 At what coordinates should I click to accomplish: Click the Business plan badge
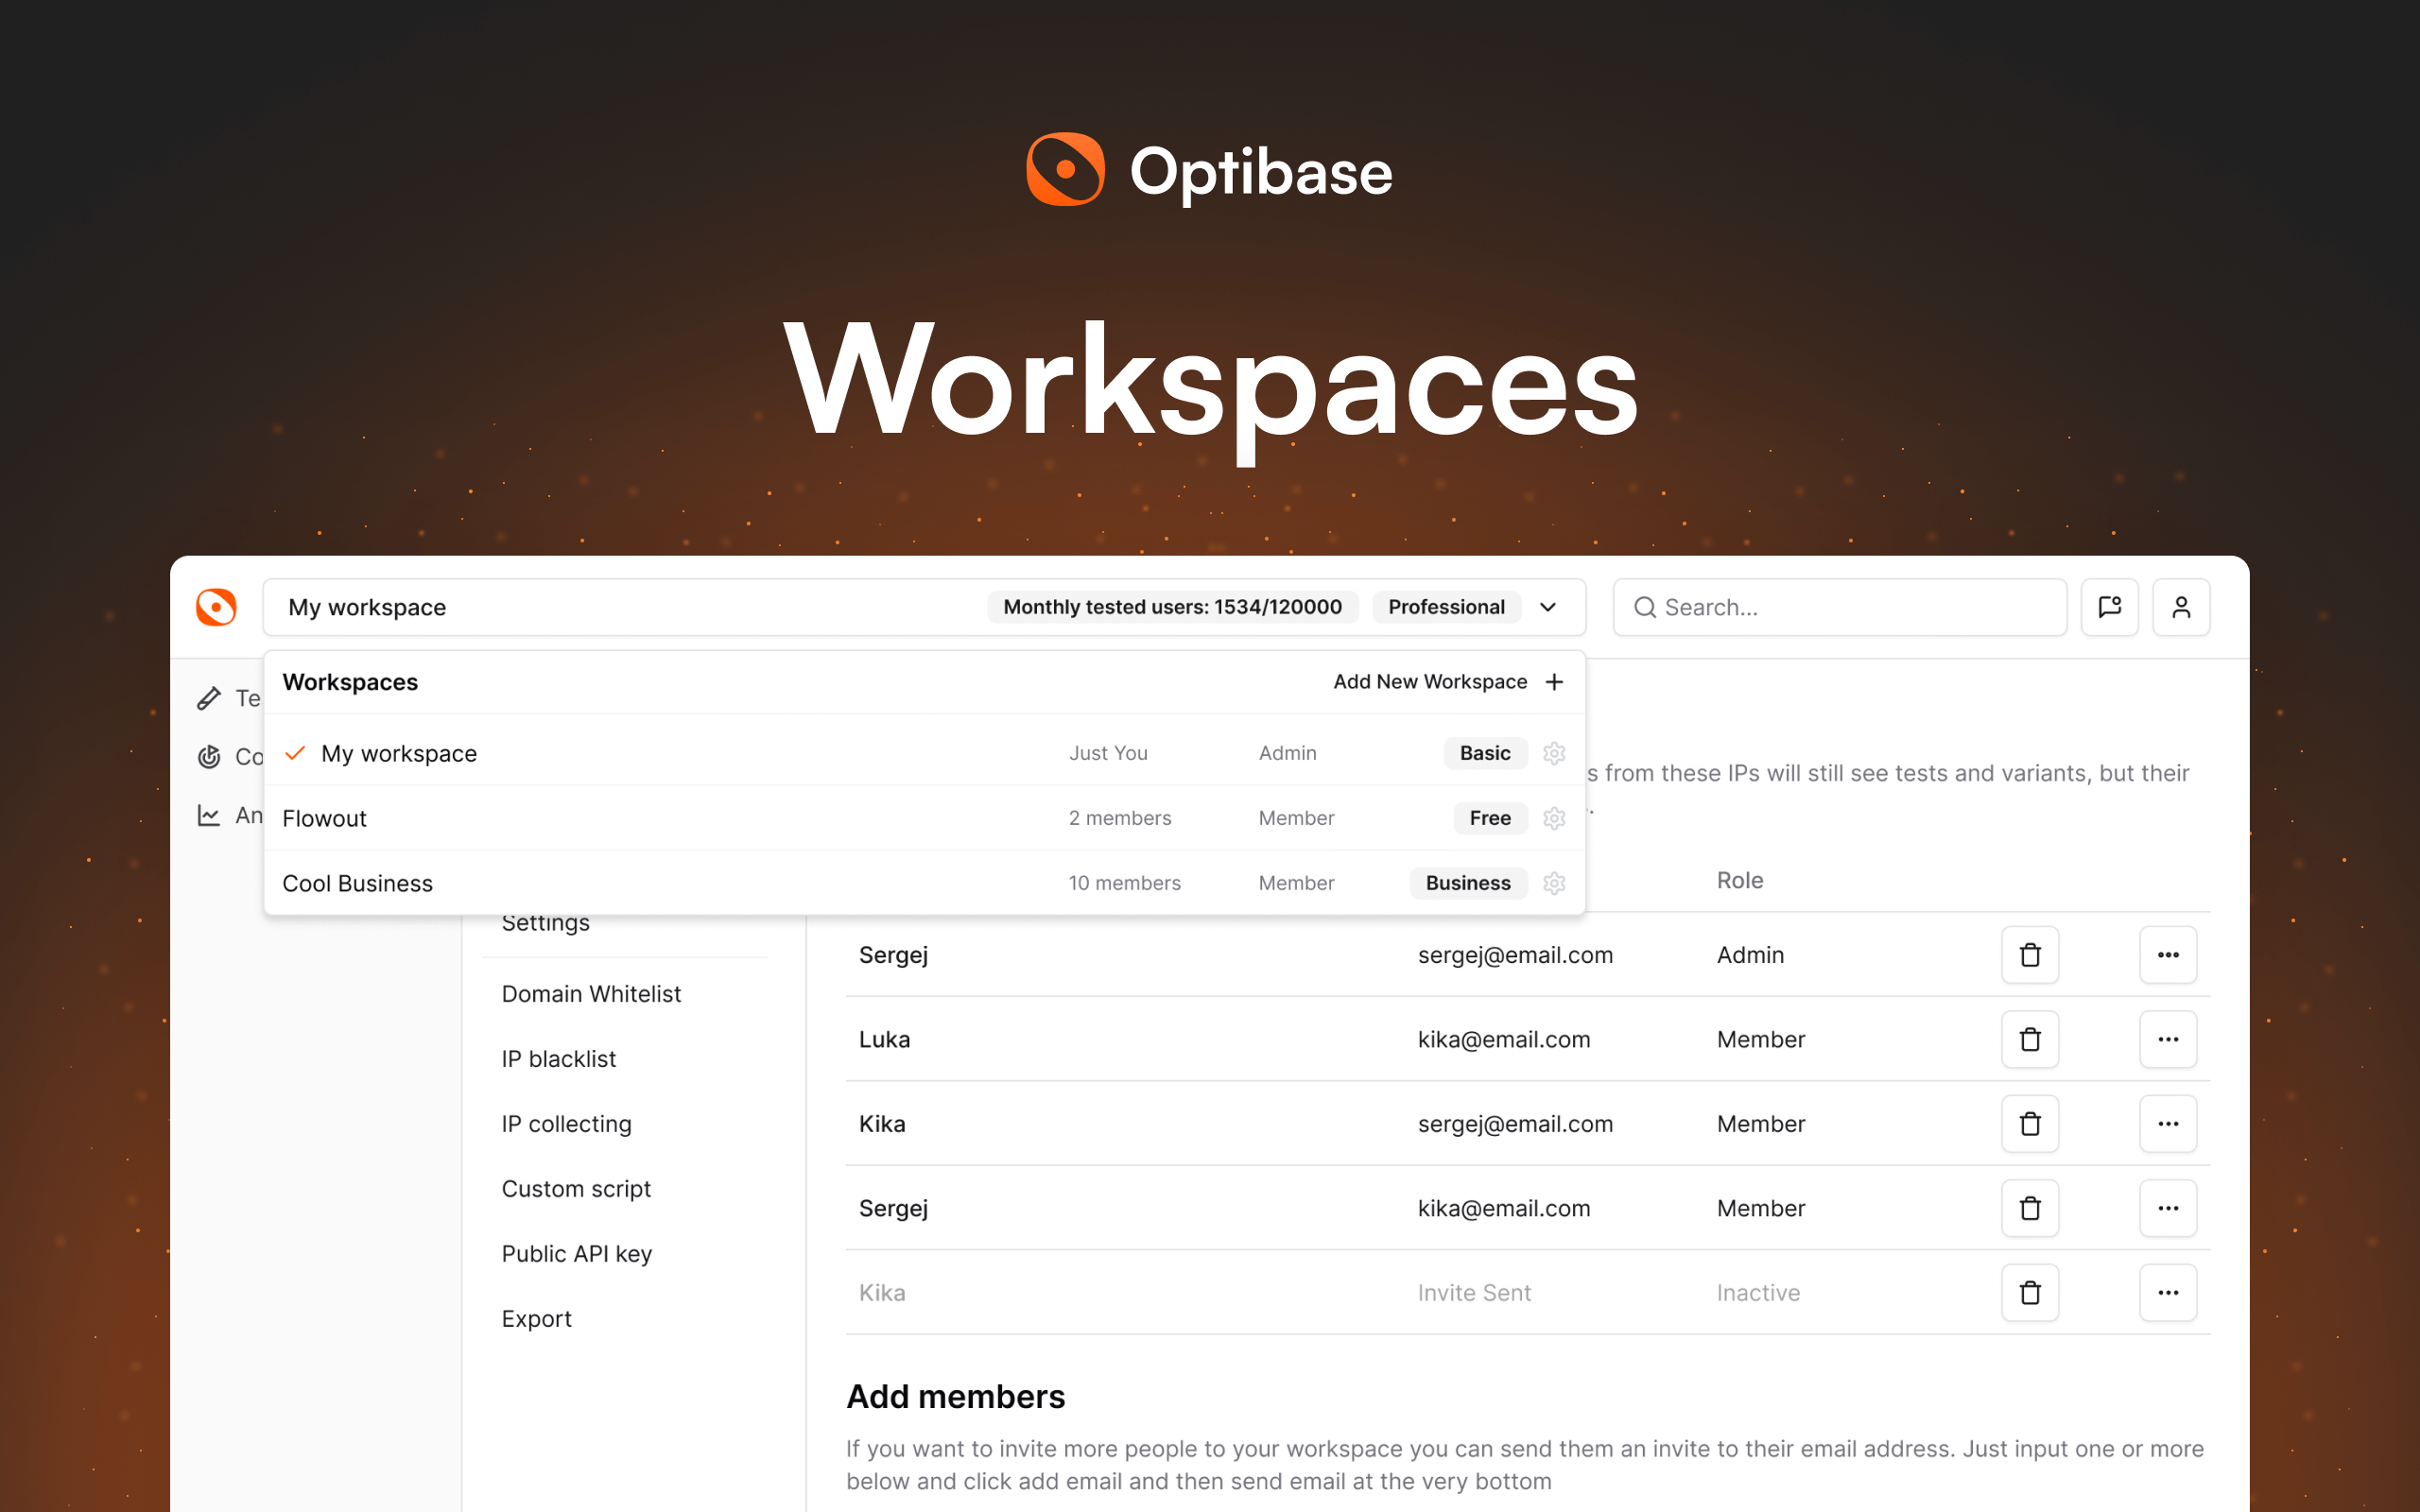1468,883
